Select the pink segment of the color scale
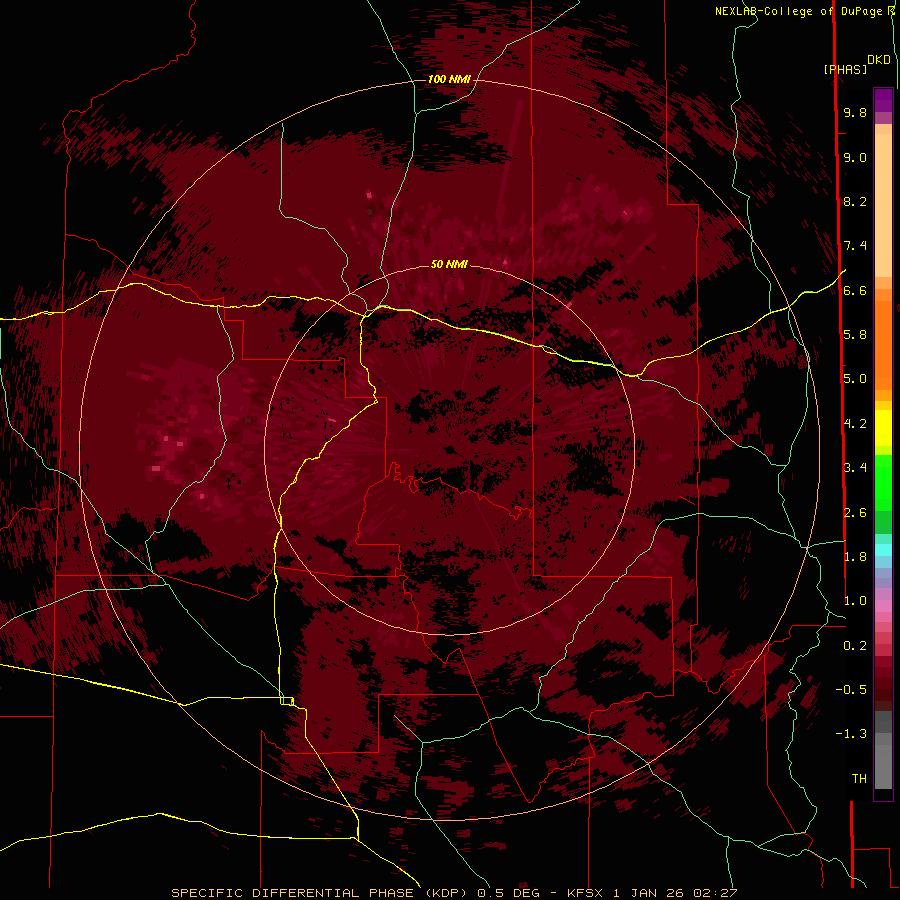Image resolution: width=900 pixels, height=900 pixels. [x=883, y=606]
